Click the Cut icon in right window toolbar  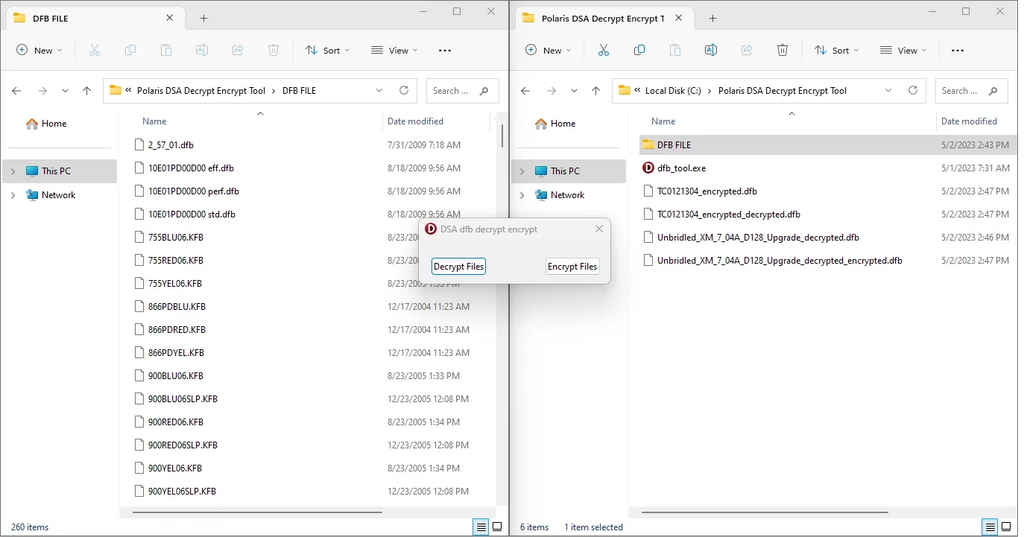(x=603, y=50)
